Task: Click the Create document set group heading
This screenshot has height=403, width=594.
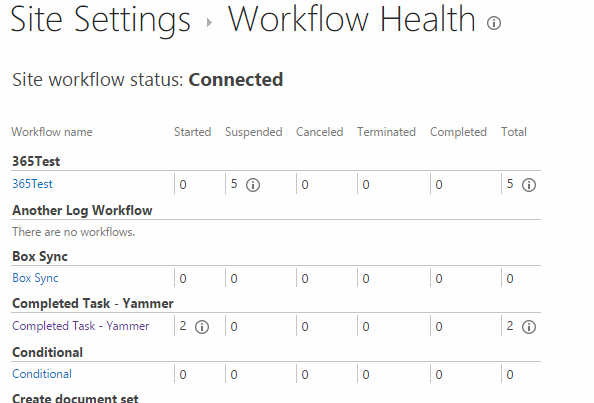Action: [75, 398]
